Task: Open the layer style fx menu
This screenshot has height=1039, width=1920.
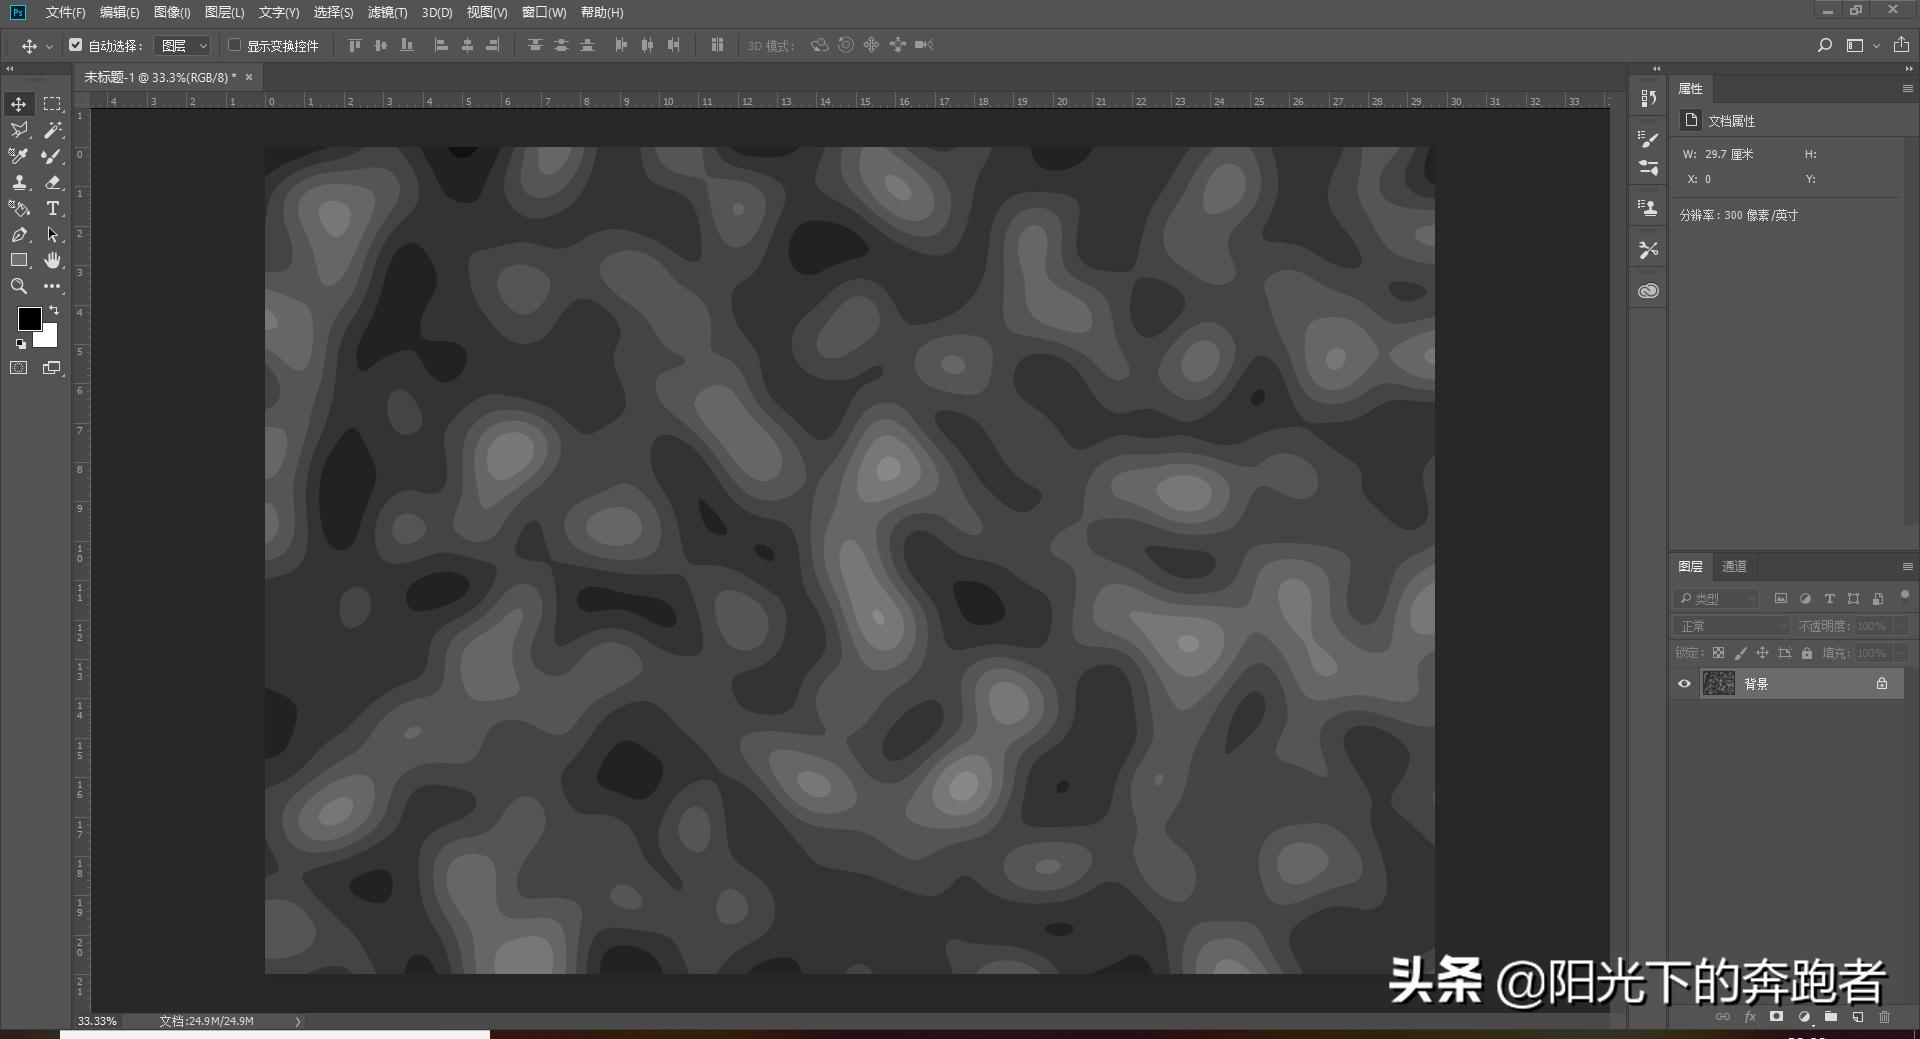Action: point(1750,1017)
